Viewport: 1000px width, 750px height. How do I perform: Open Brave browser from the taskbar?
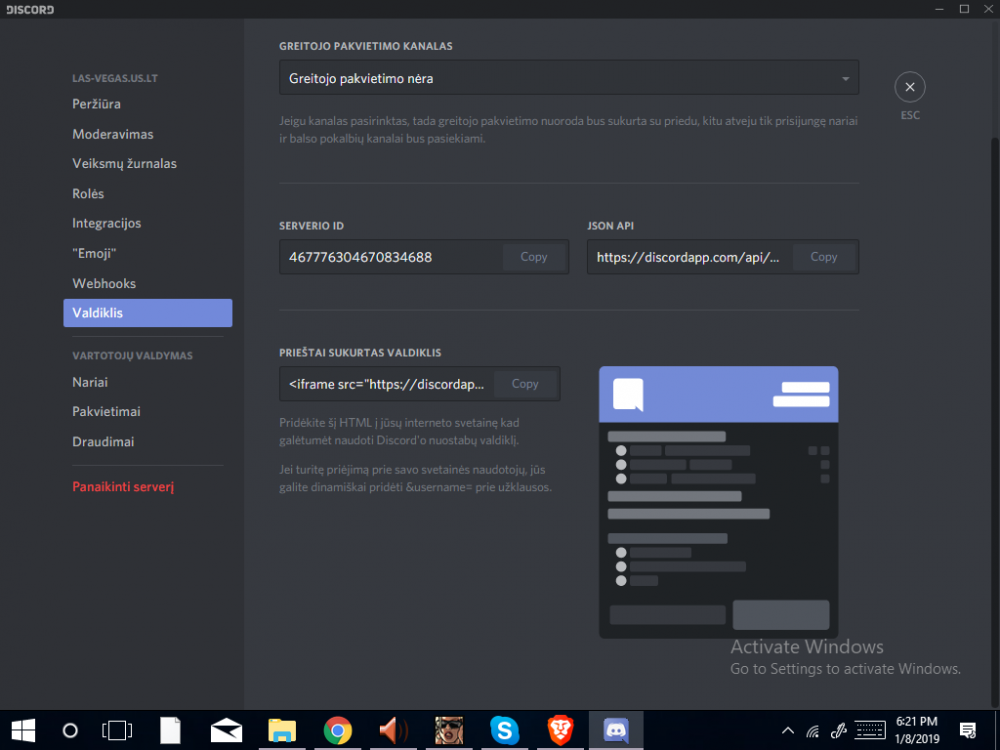pos(559,730)
